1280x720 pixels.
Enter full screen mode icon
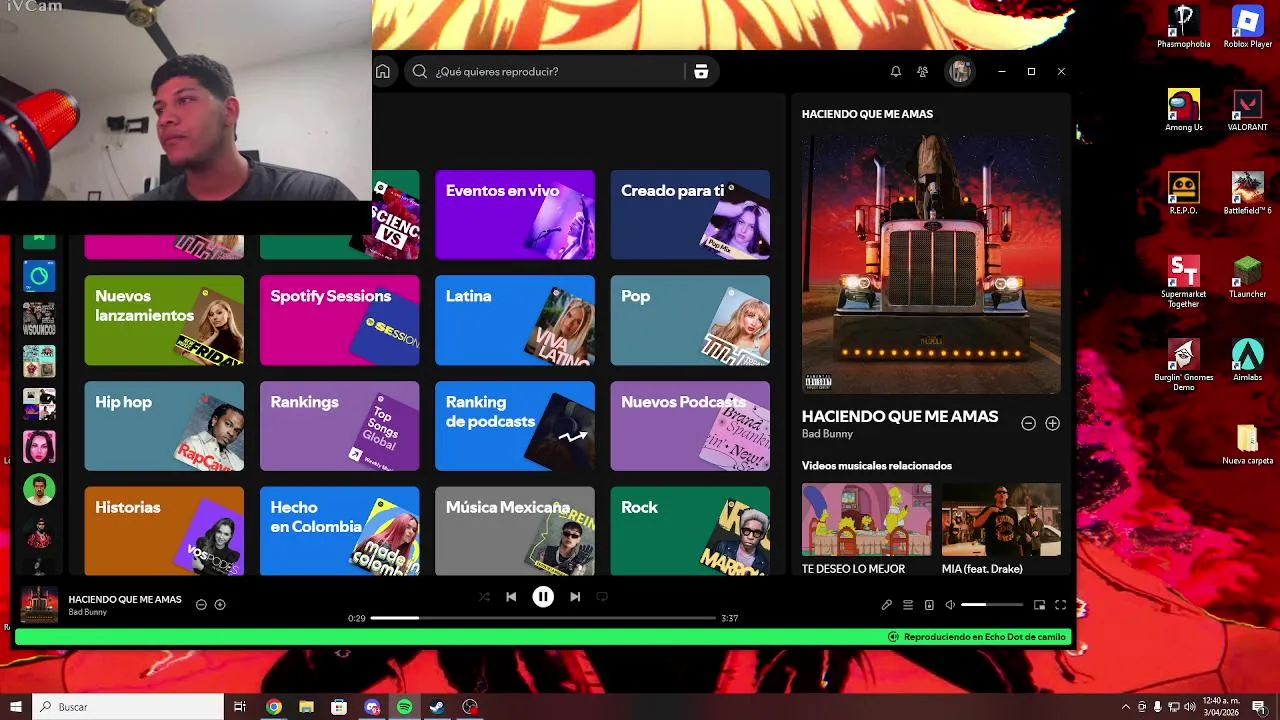coord(1061,605)
